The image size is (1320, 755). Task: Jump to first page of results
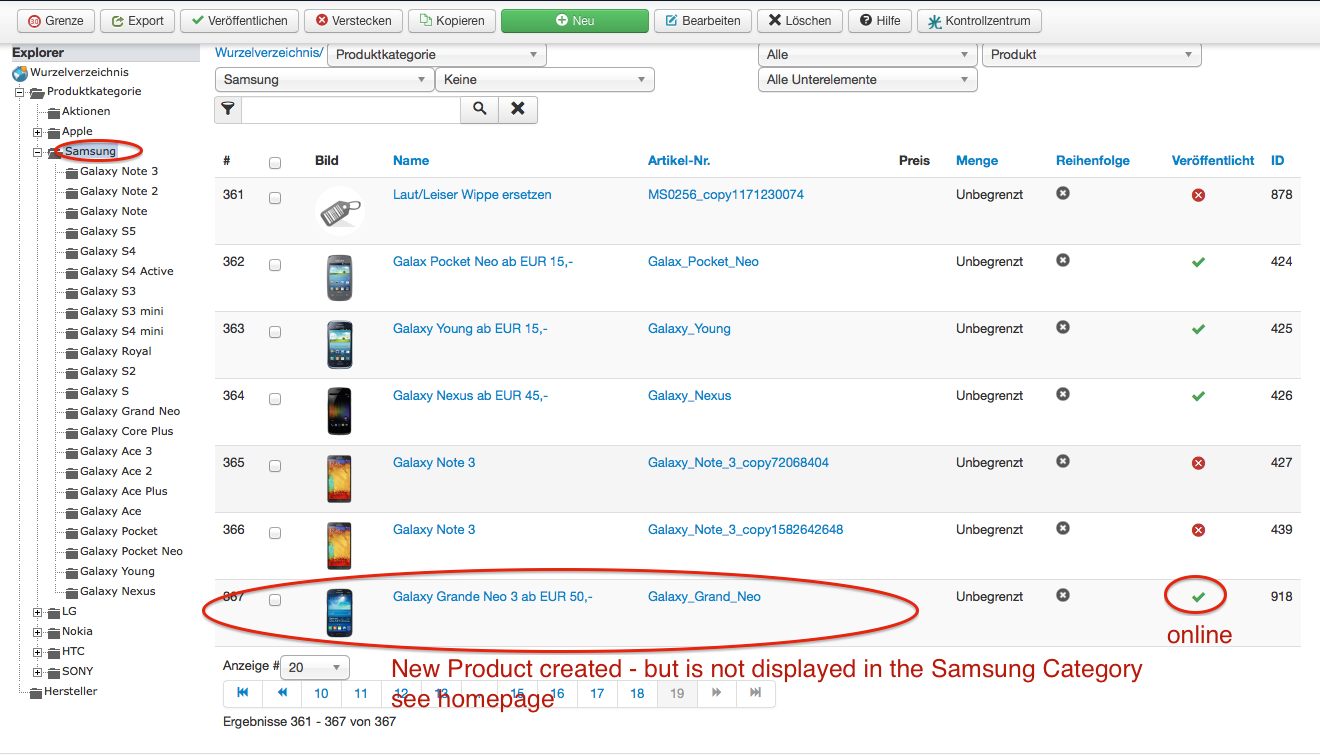click(x=242, y=693)
